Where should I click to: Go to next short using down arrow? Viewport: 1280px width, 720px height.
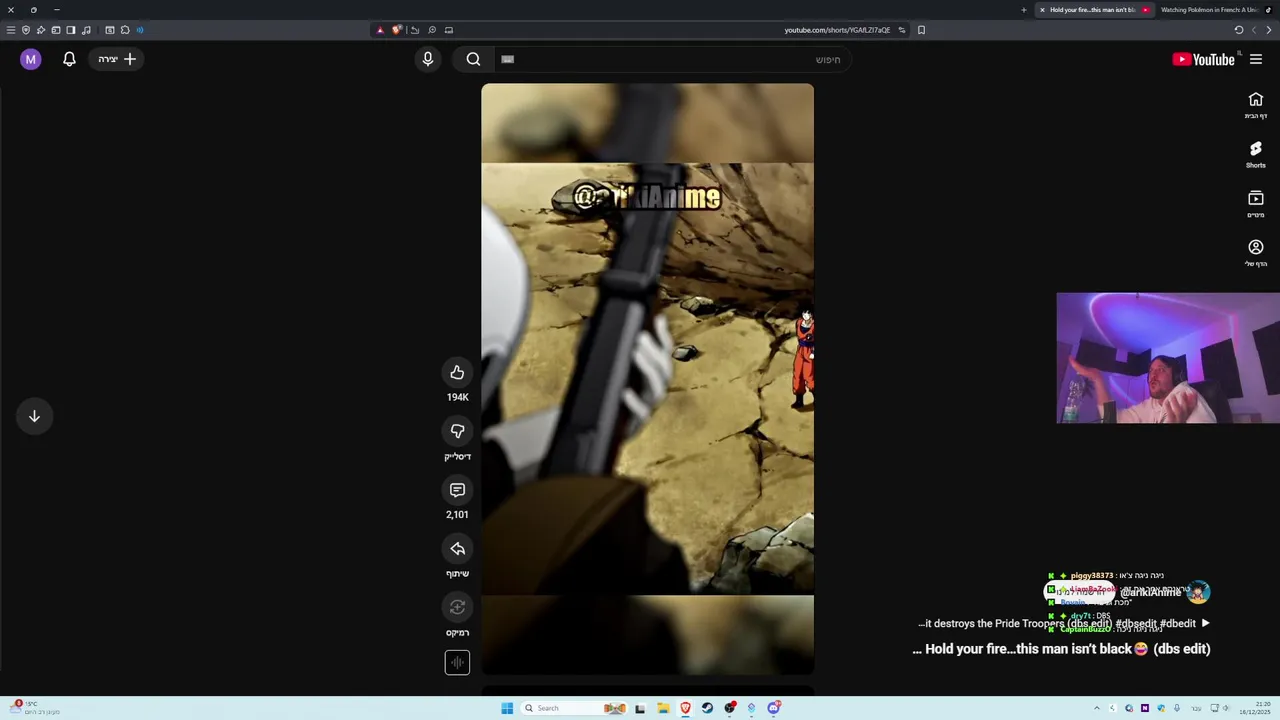pos(34,416)
